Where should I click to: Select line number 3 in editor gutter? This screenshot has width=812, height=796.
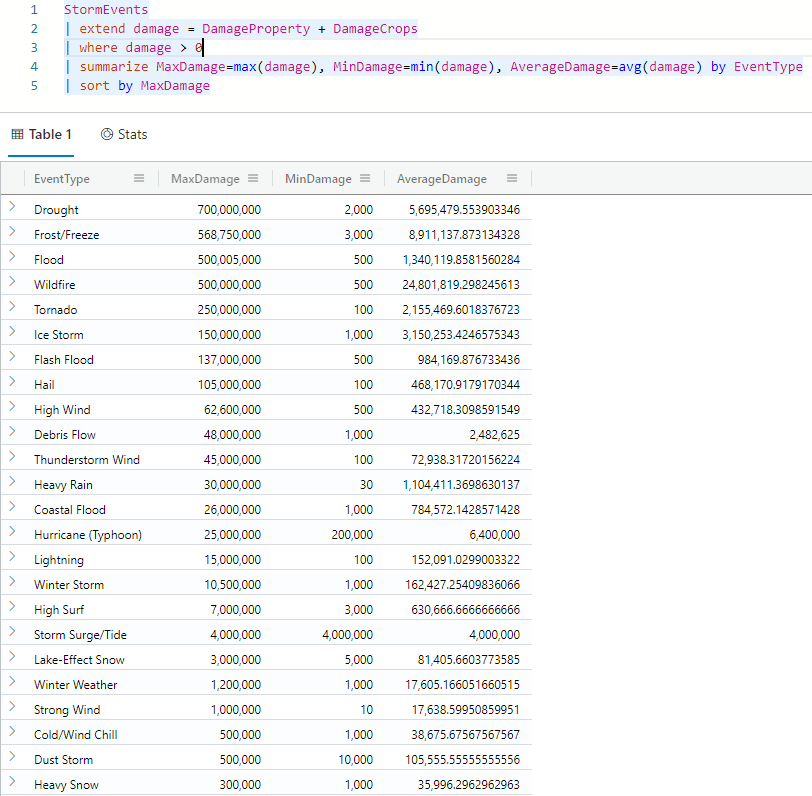tap(34, 48)
